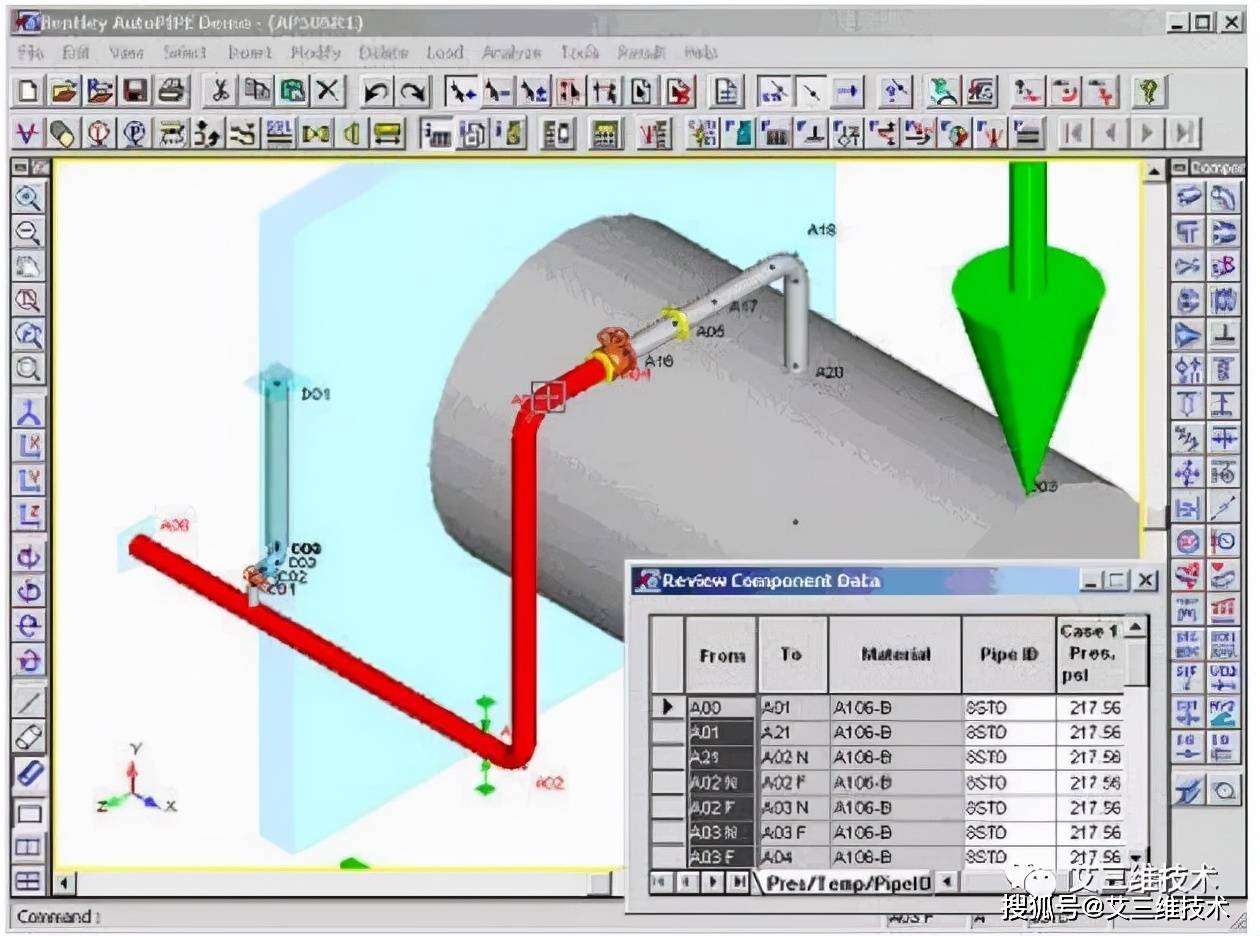Toggle the four-viewport layout icon
This screenshot has width=1260, height=936.
pyautogui.click(x=29, y=880)
